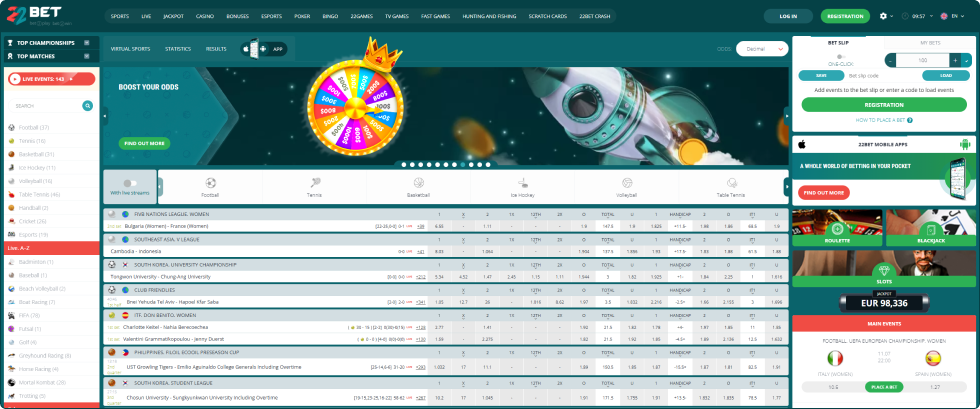Click the basketball icon next to Basketball (31)
This screenshot has height=409, width=980.
pos(11,154)
